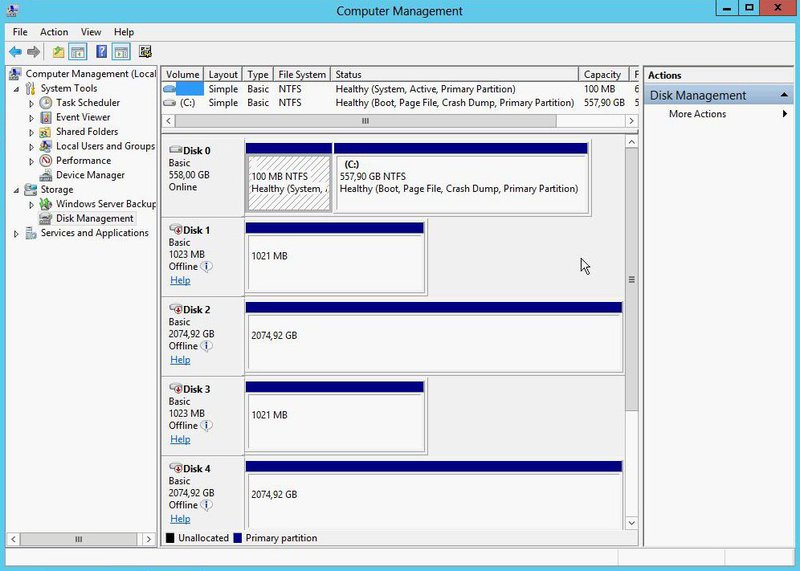Collapse the Storage tree node
The height and width of the screenshot is (571, 800).
point(16,190)
